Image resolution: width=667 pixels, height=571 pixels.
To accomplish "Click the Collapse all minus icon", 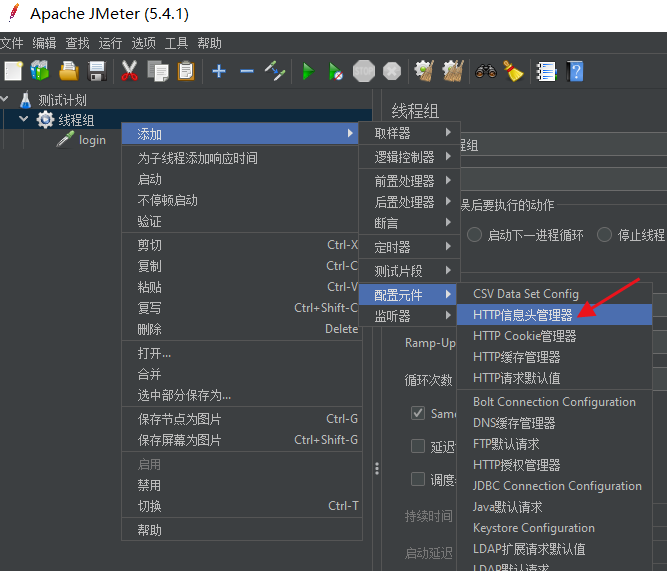I will click(x=247, y=71).
